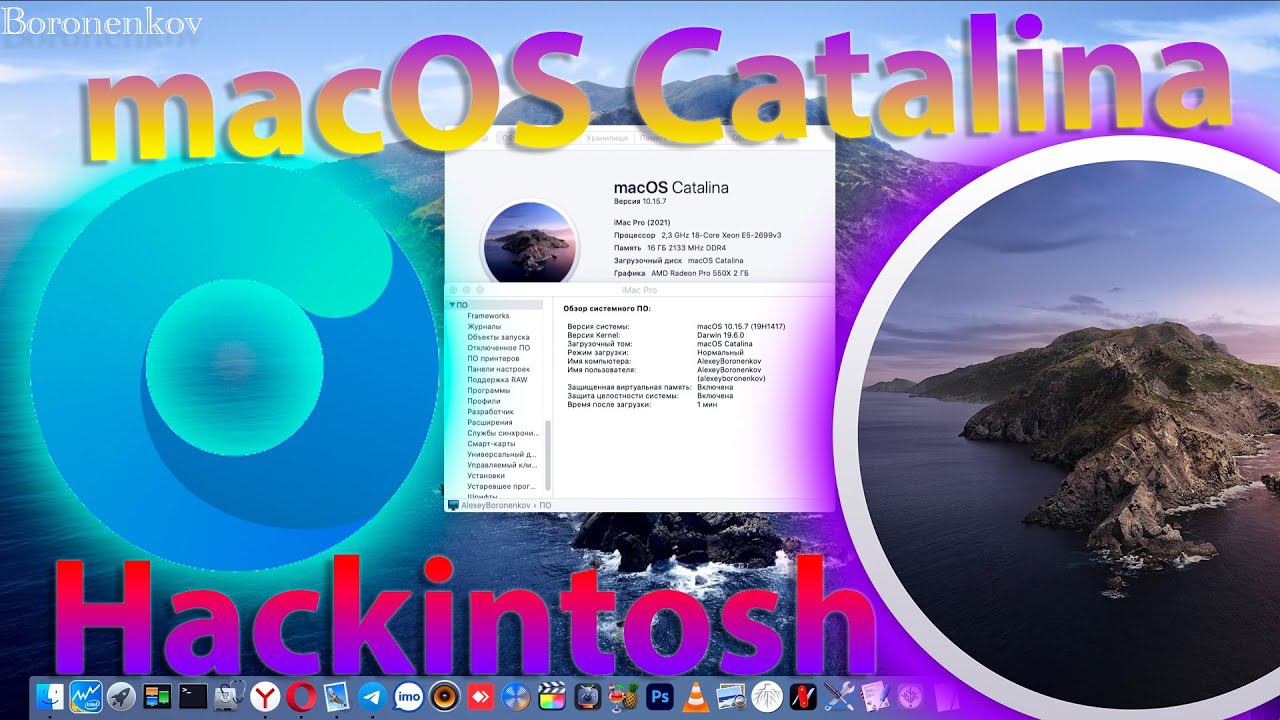Click the "macOS 10.15.7 (19H1417)" value
1280x720 pixels.
click(x=741, y=327)
